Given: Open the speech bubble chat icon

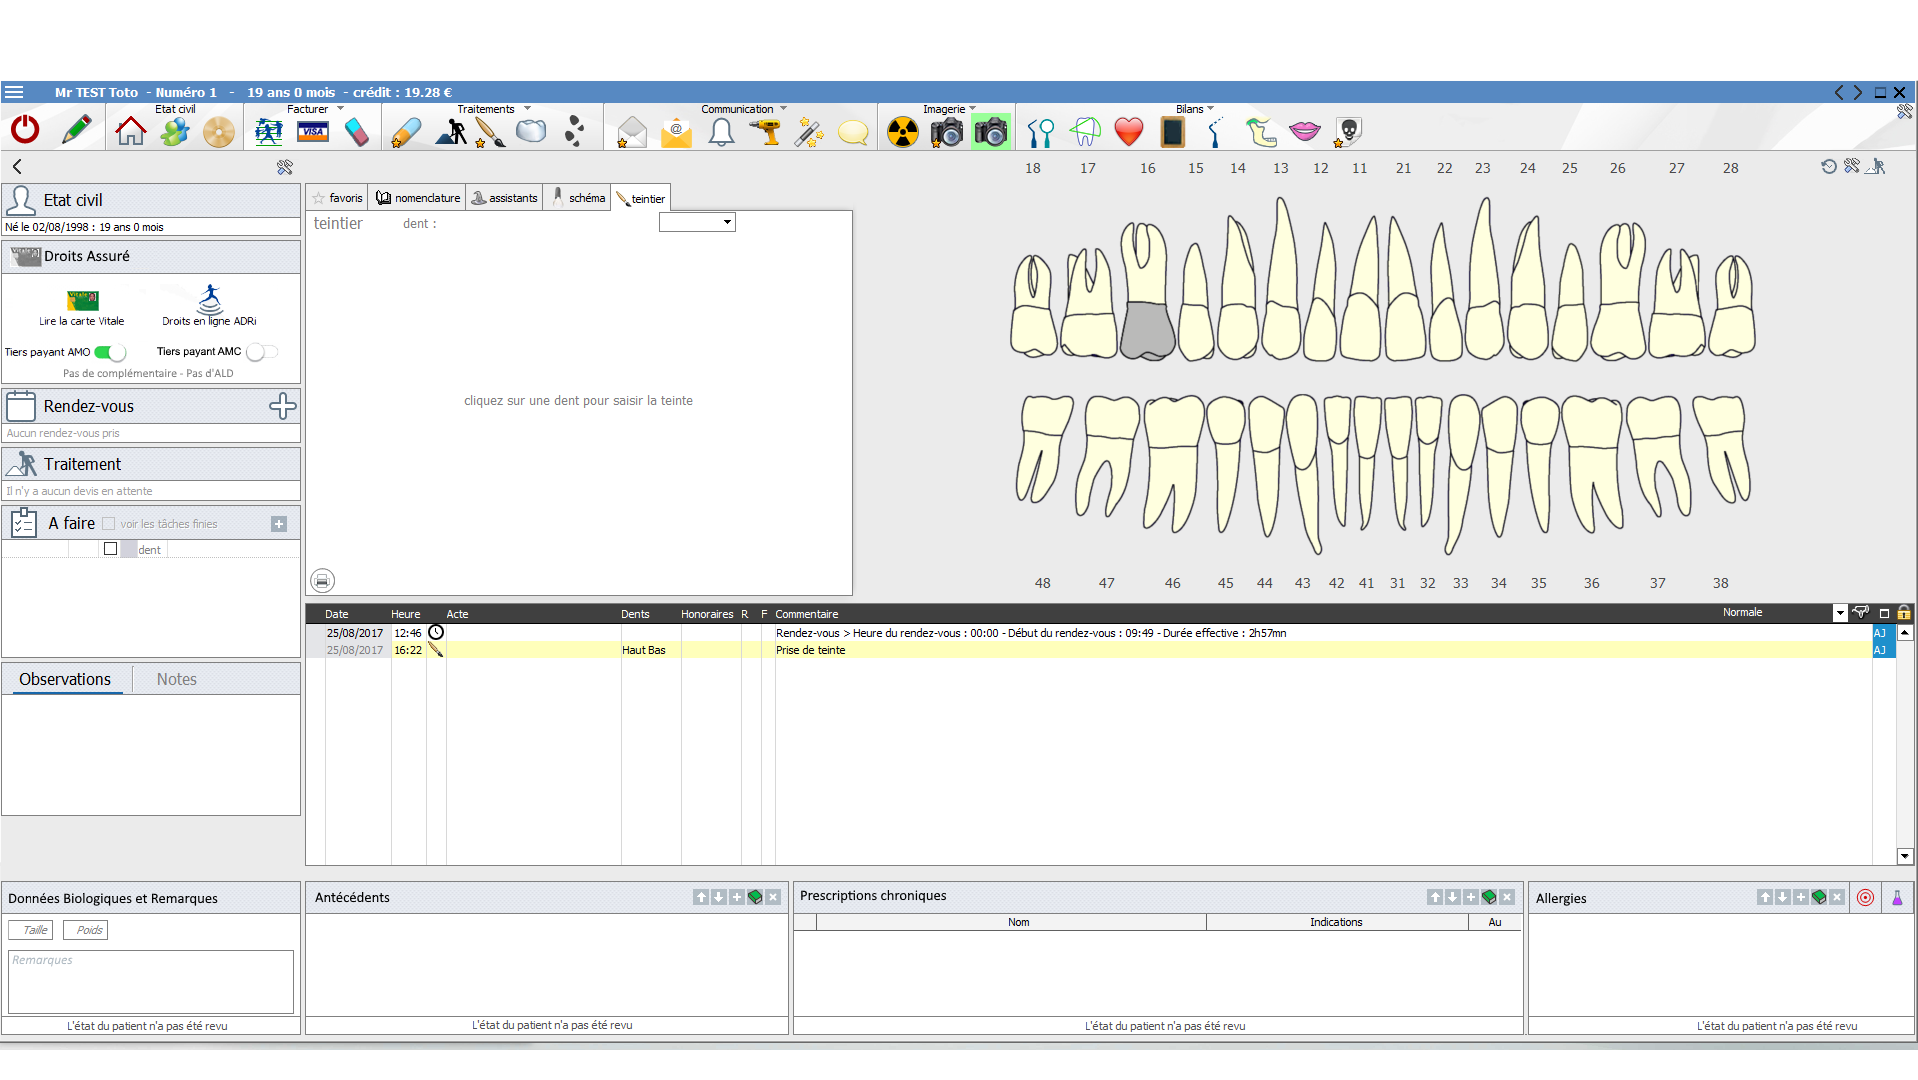Looking at the screenshot, I should point(853,132).
